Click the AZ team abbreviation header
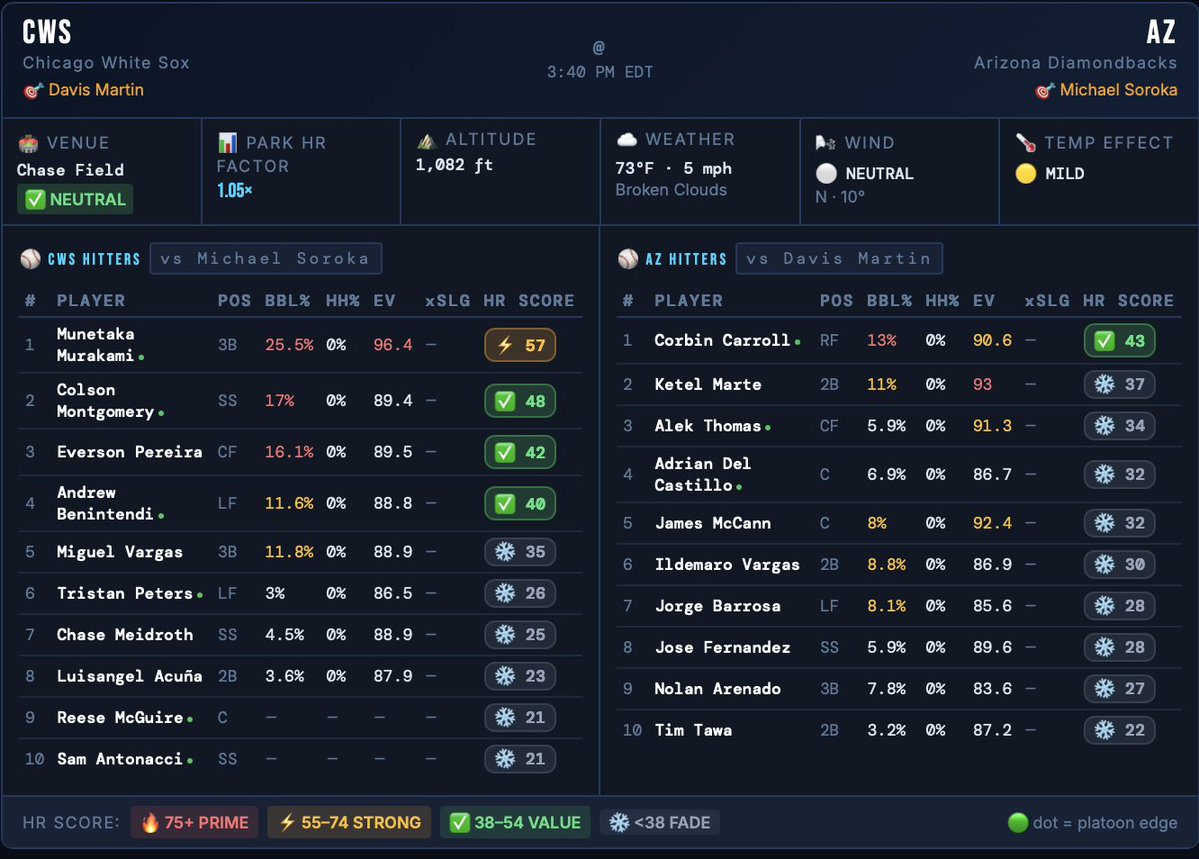The image size is (1199, 859). tap(1161, 32)
